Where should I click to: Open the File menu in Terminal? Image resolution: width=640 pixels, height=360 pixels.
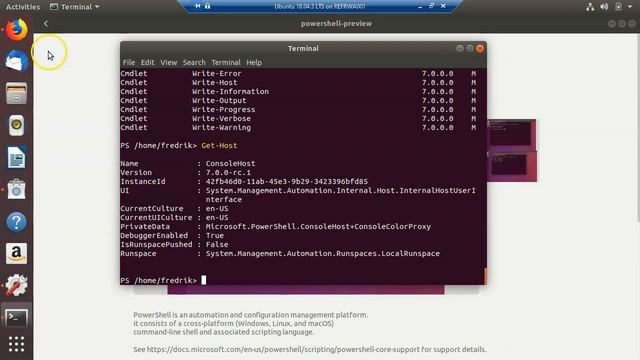coord(129,62)
